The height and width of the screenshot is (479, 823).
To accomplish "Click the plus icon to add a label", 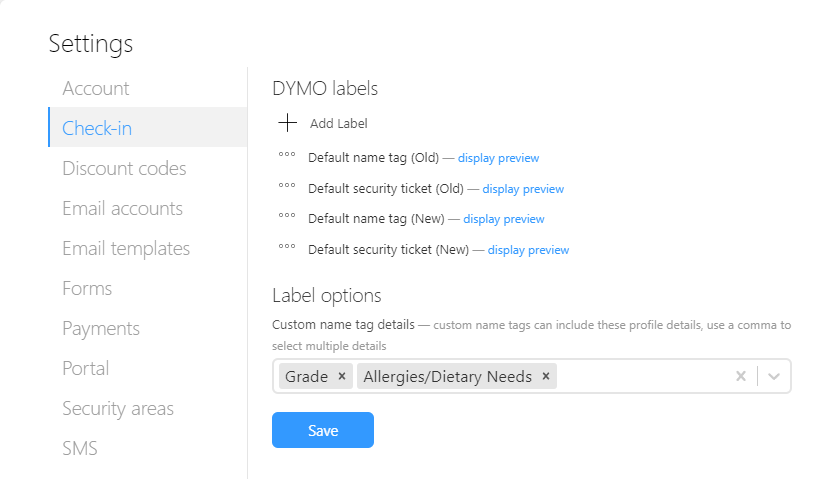I will pyautogui.click(x=288, y=123).
